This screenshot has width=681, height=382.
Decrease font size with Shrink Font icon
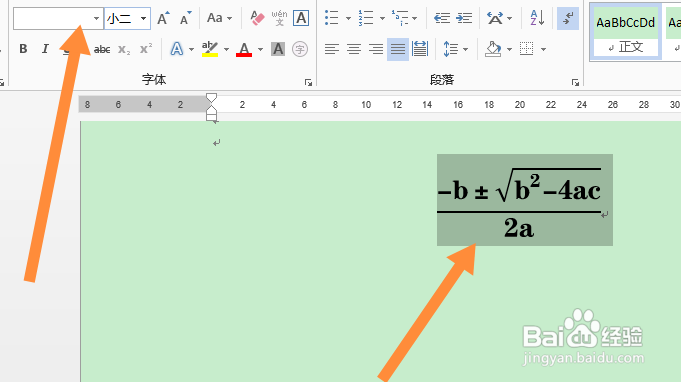[x=185, y=18]
